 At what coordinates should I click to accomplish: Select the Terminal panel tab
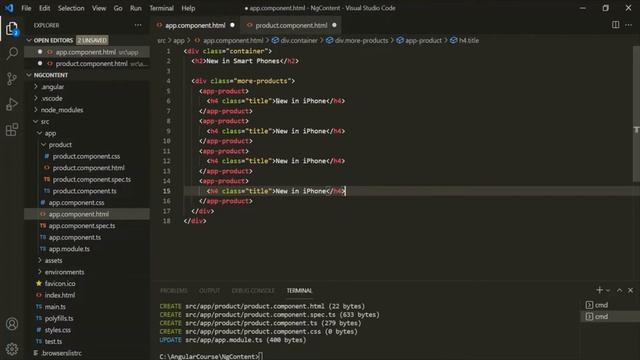pyautogui.click(x=299, y=291)
